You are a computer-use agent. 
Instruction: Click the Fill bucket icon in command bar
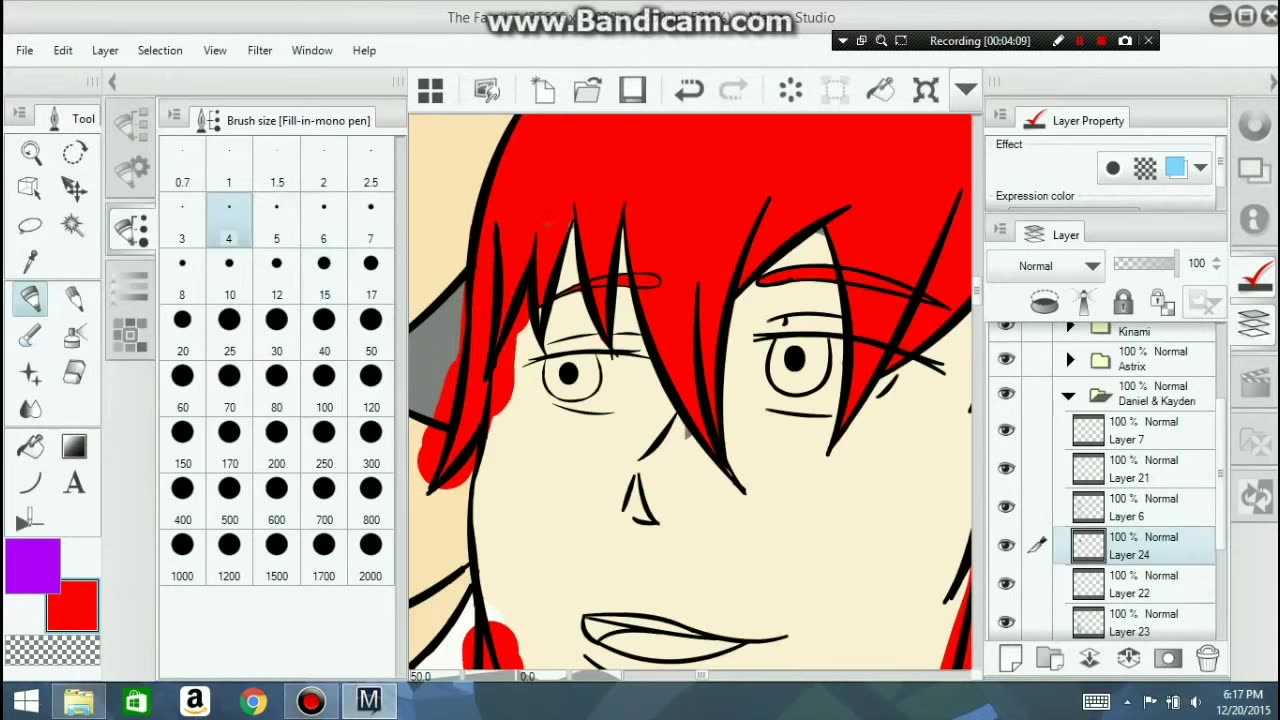pos(880,91)
